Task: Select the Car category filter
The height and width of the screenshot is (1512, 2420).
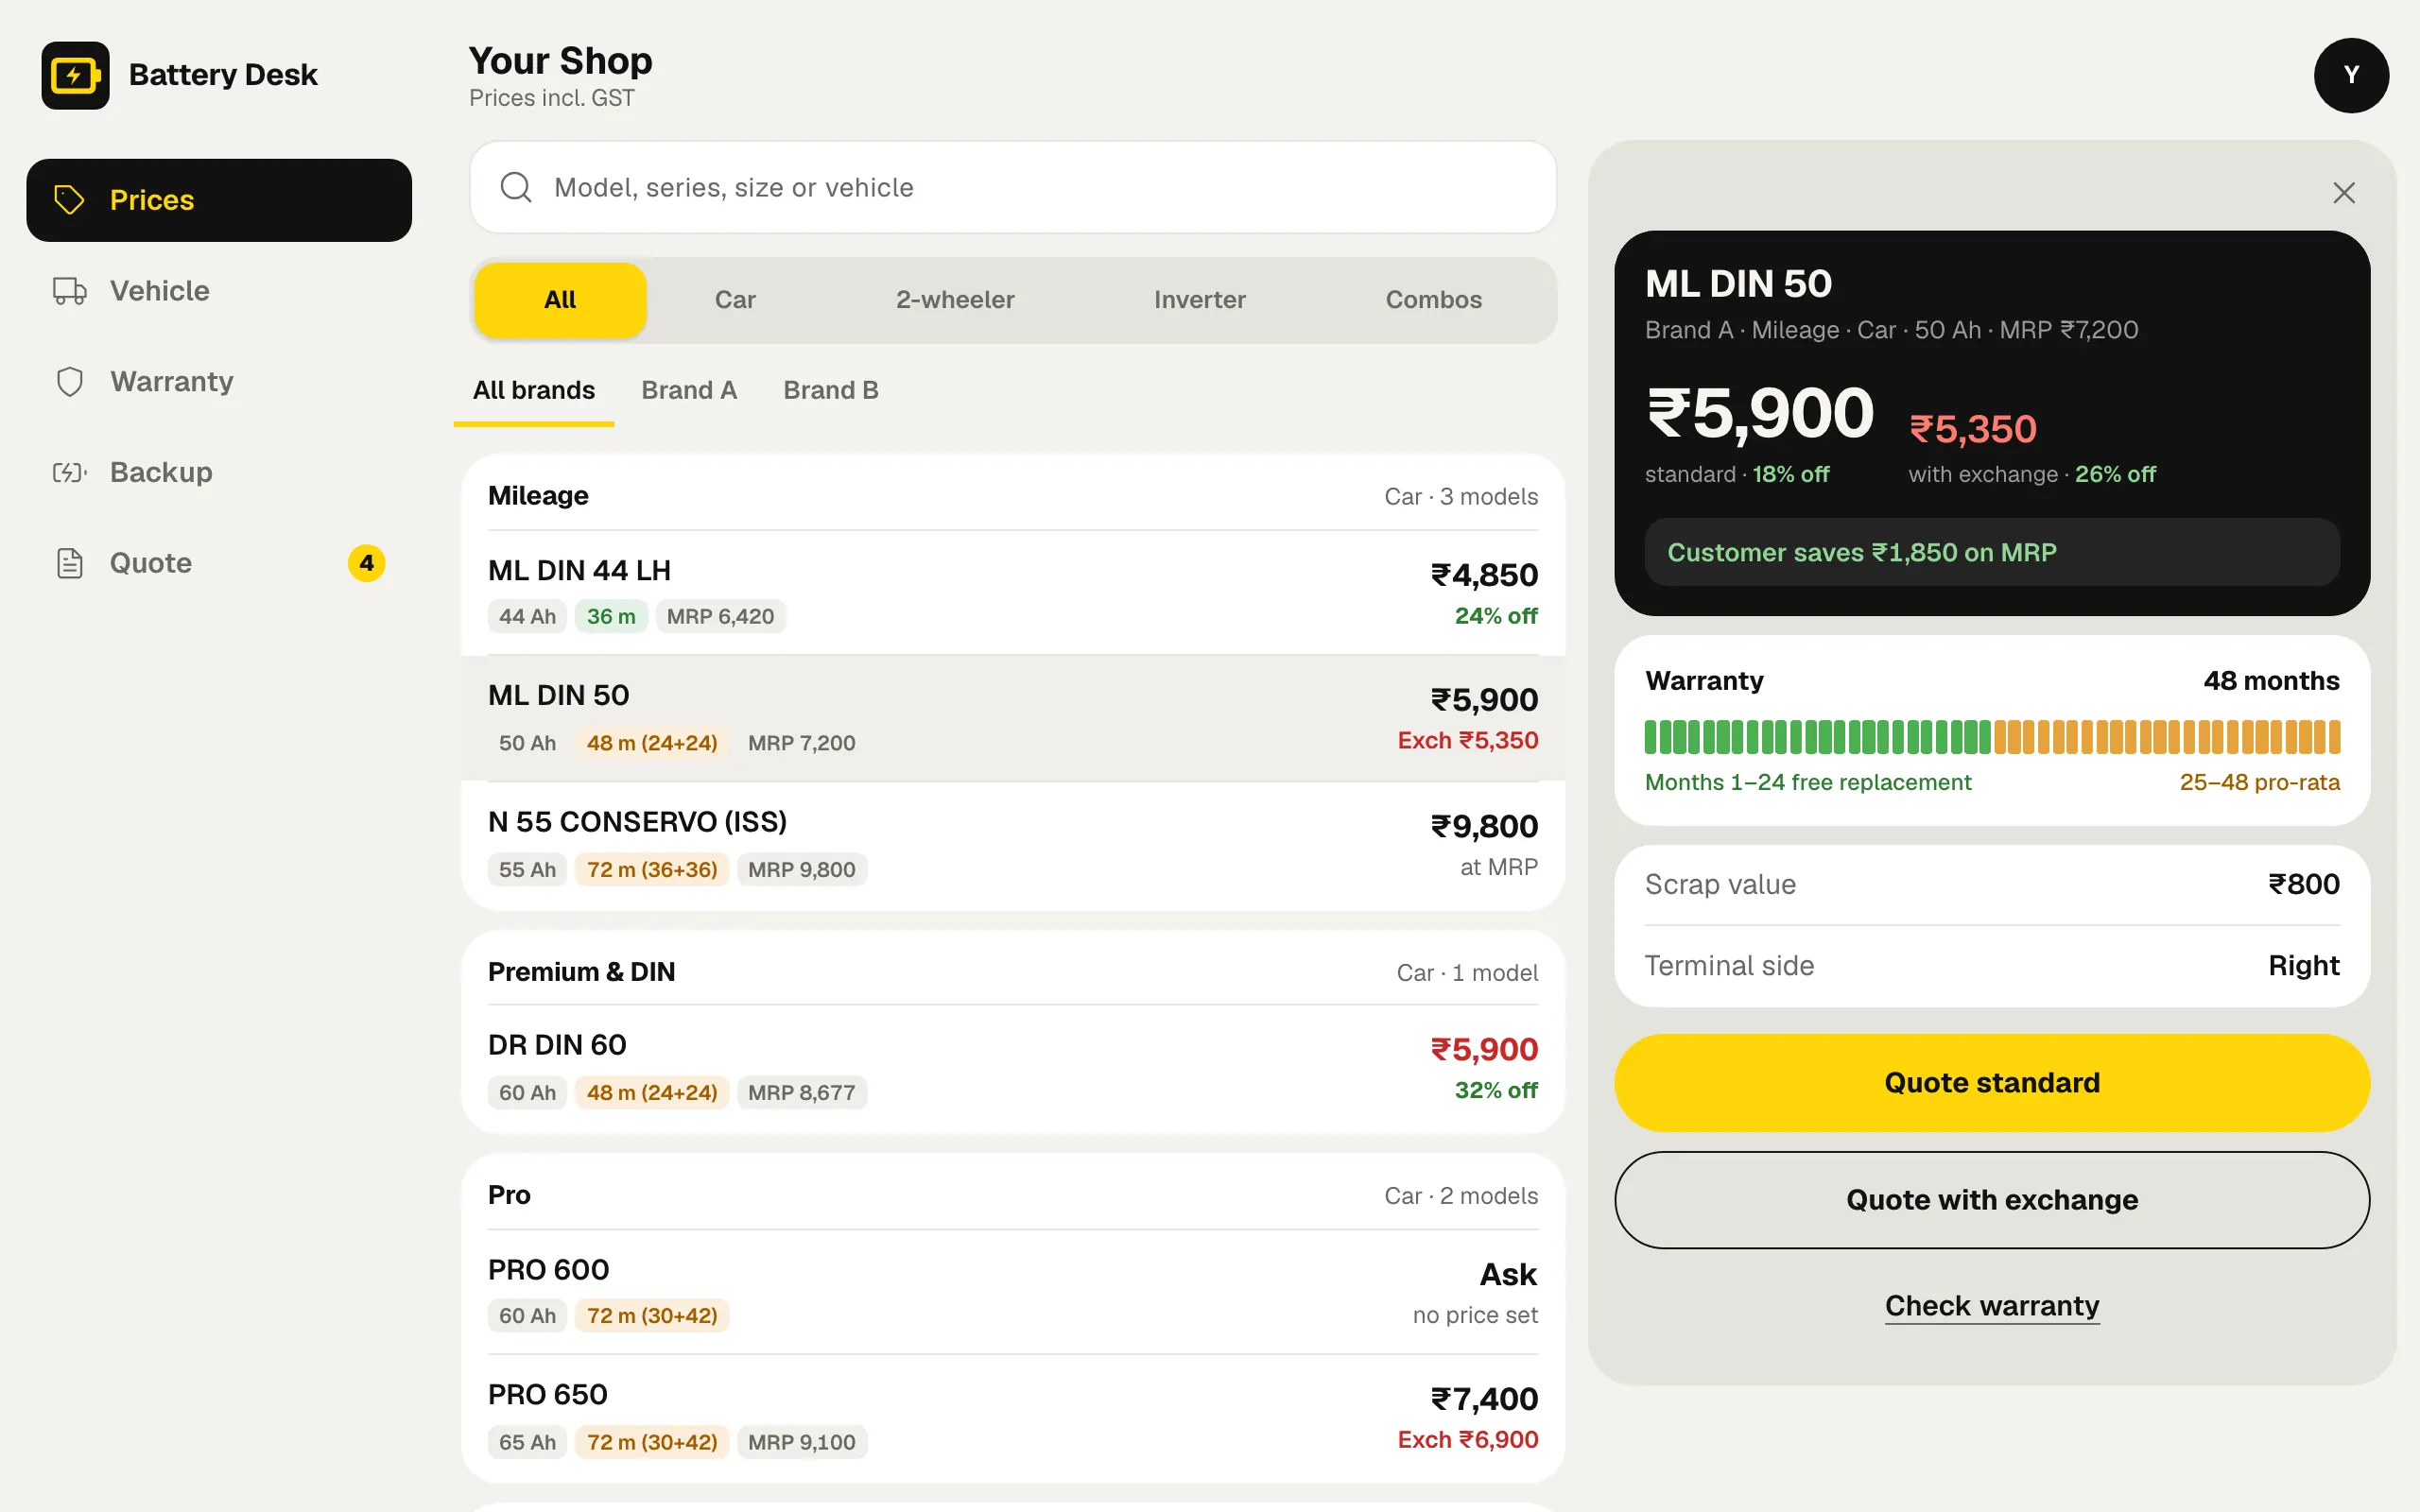Action: pyautogui.click(x=735, y=300)
